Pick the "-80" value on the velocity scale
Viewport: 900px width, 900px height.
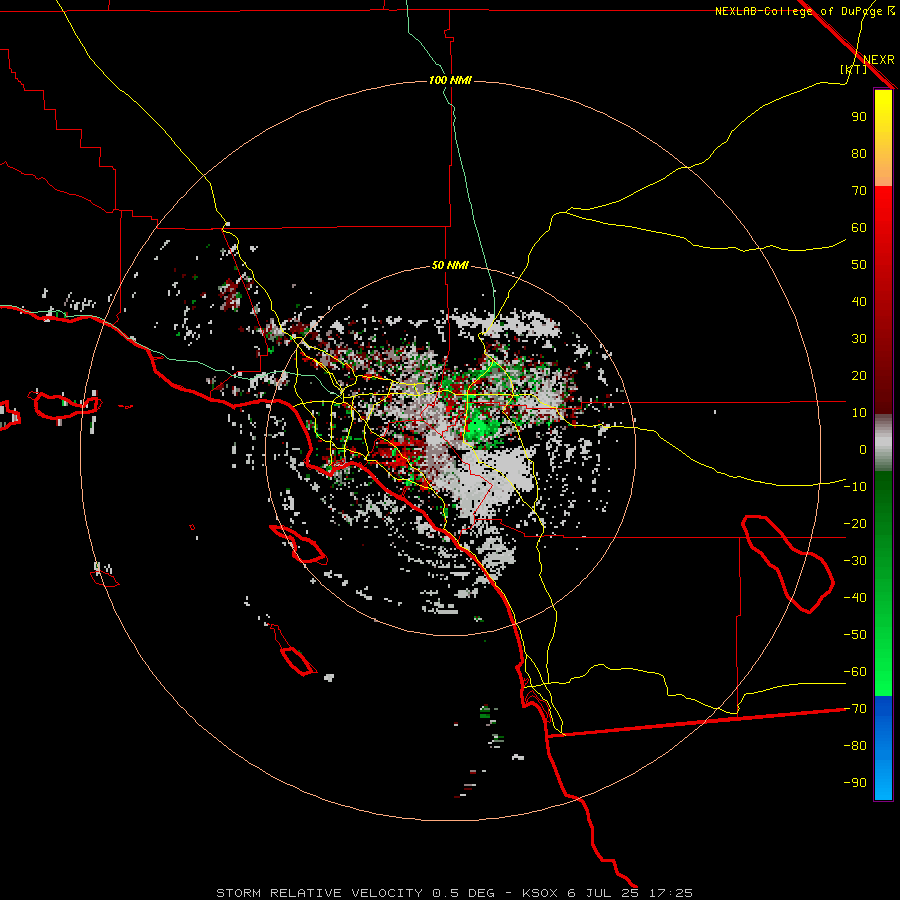point(855,746)
